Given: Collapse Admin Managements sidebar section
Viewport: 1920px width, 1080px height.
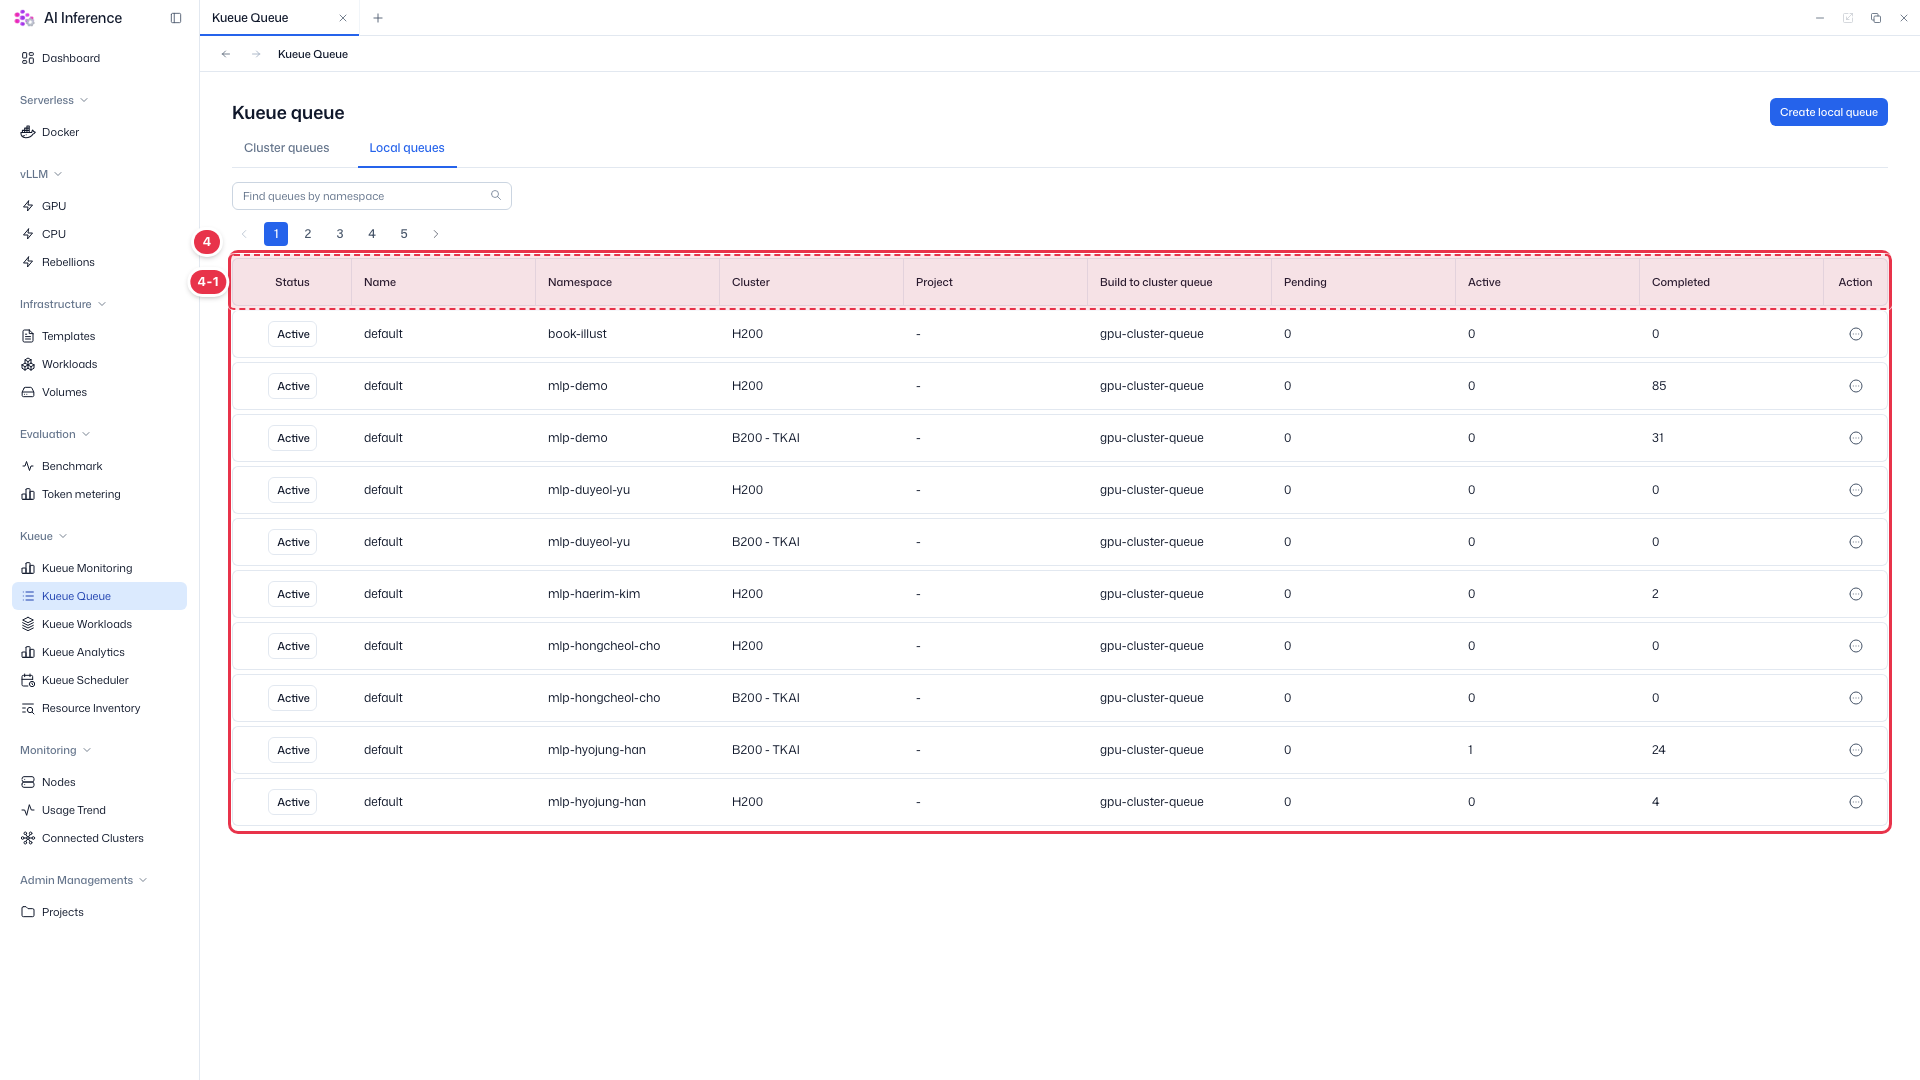Looking at the screenshot, I should pyautogui.click(x=84, y=880).
